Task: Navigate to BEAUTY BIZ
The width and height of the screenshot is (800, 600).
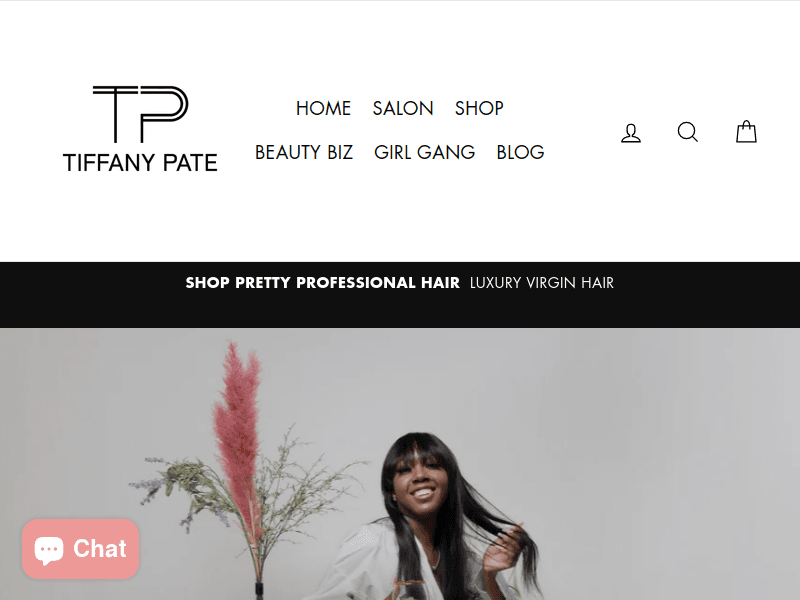Action: [x=304, y=152]
